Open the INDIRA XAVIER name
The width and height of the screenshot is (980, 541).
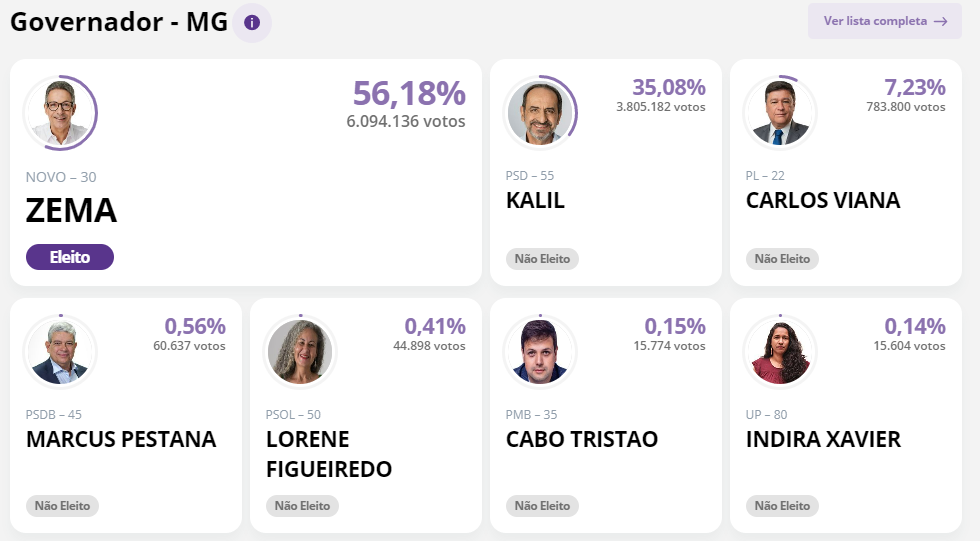[823, 439]
